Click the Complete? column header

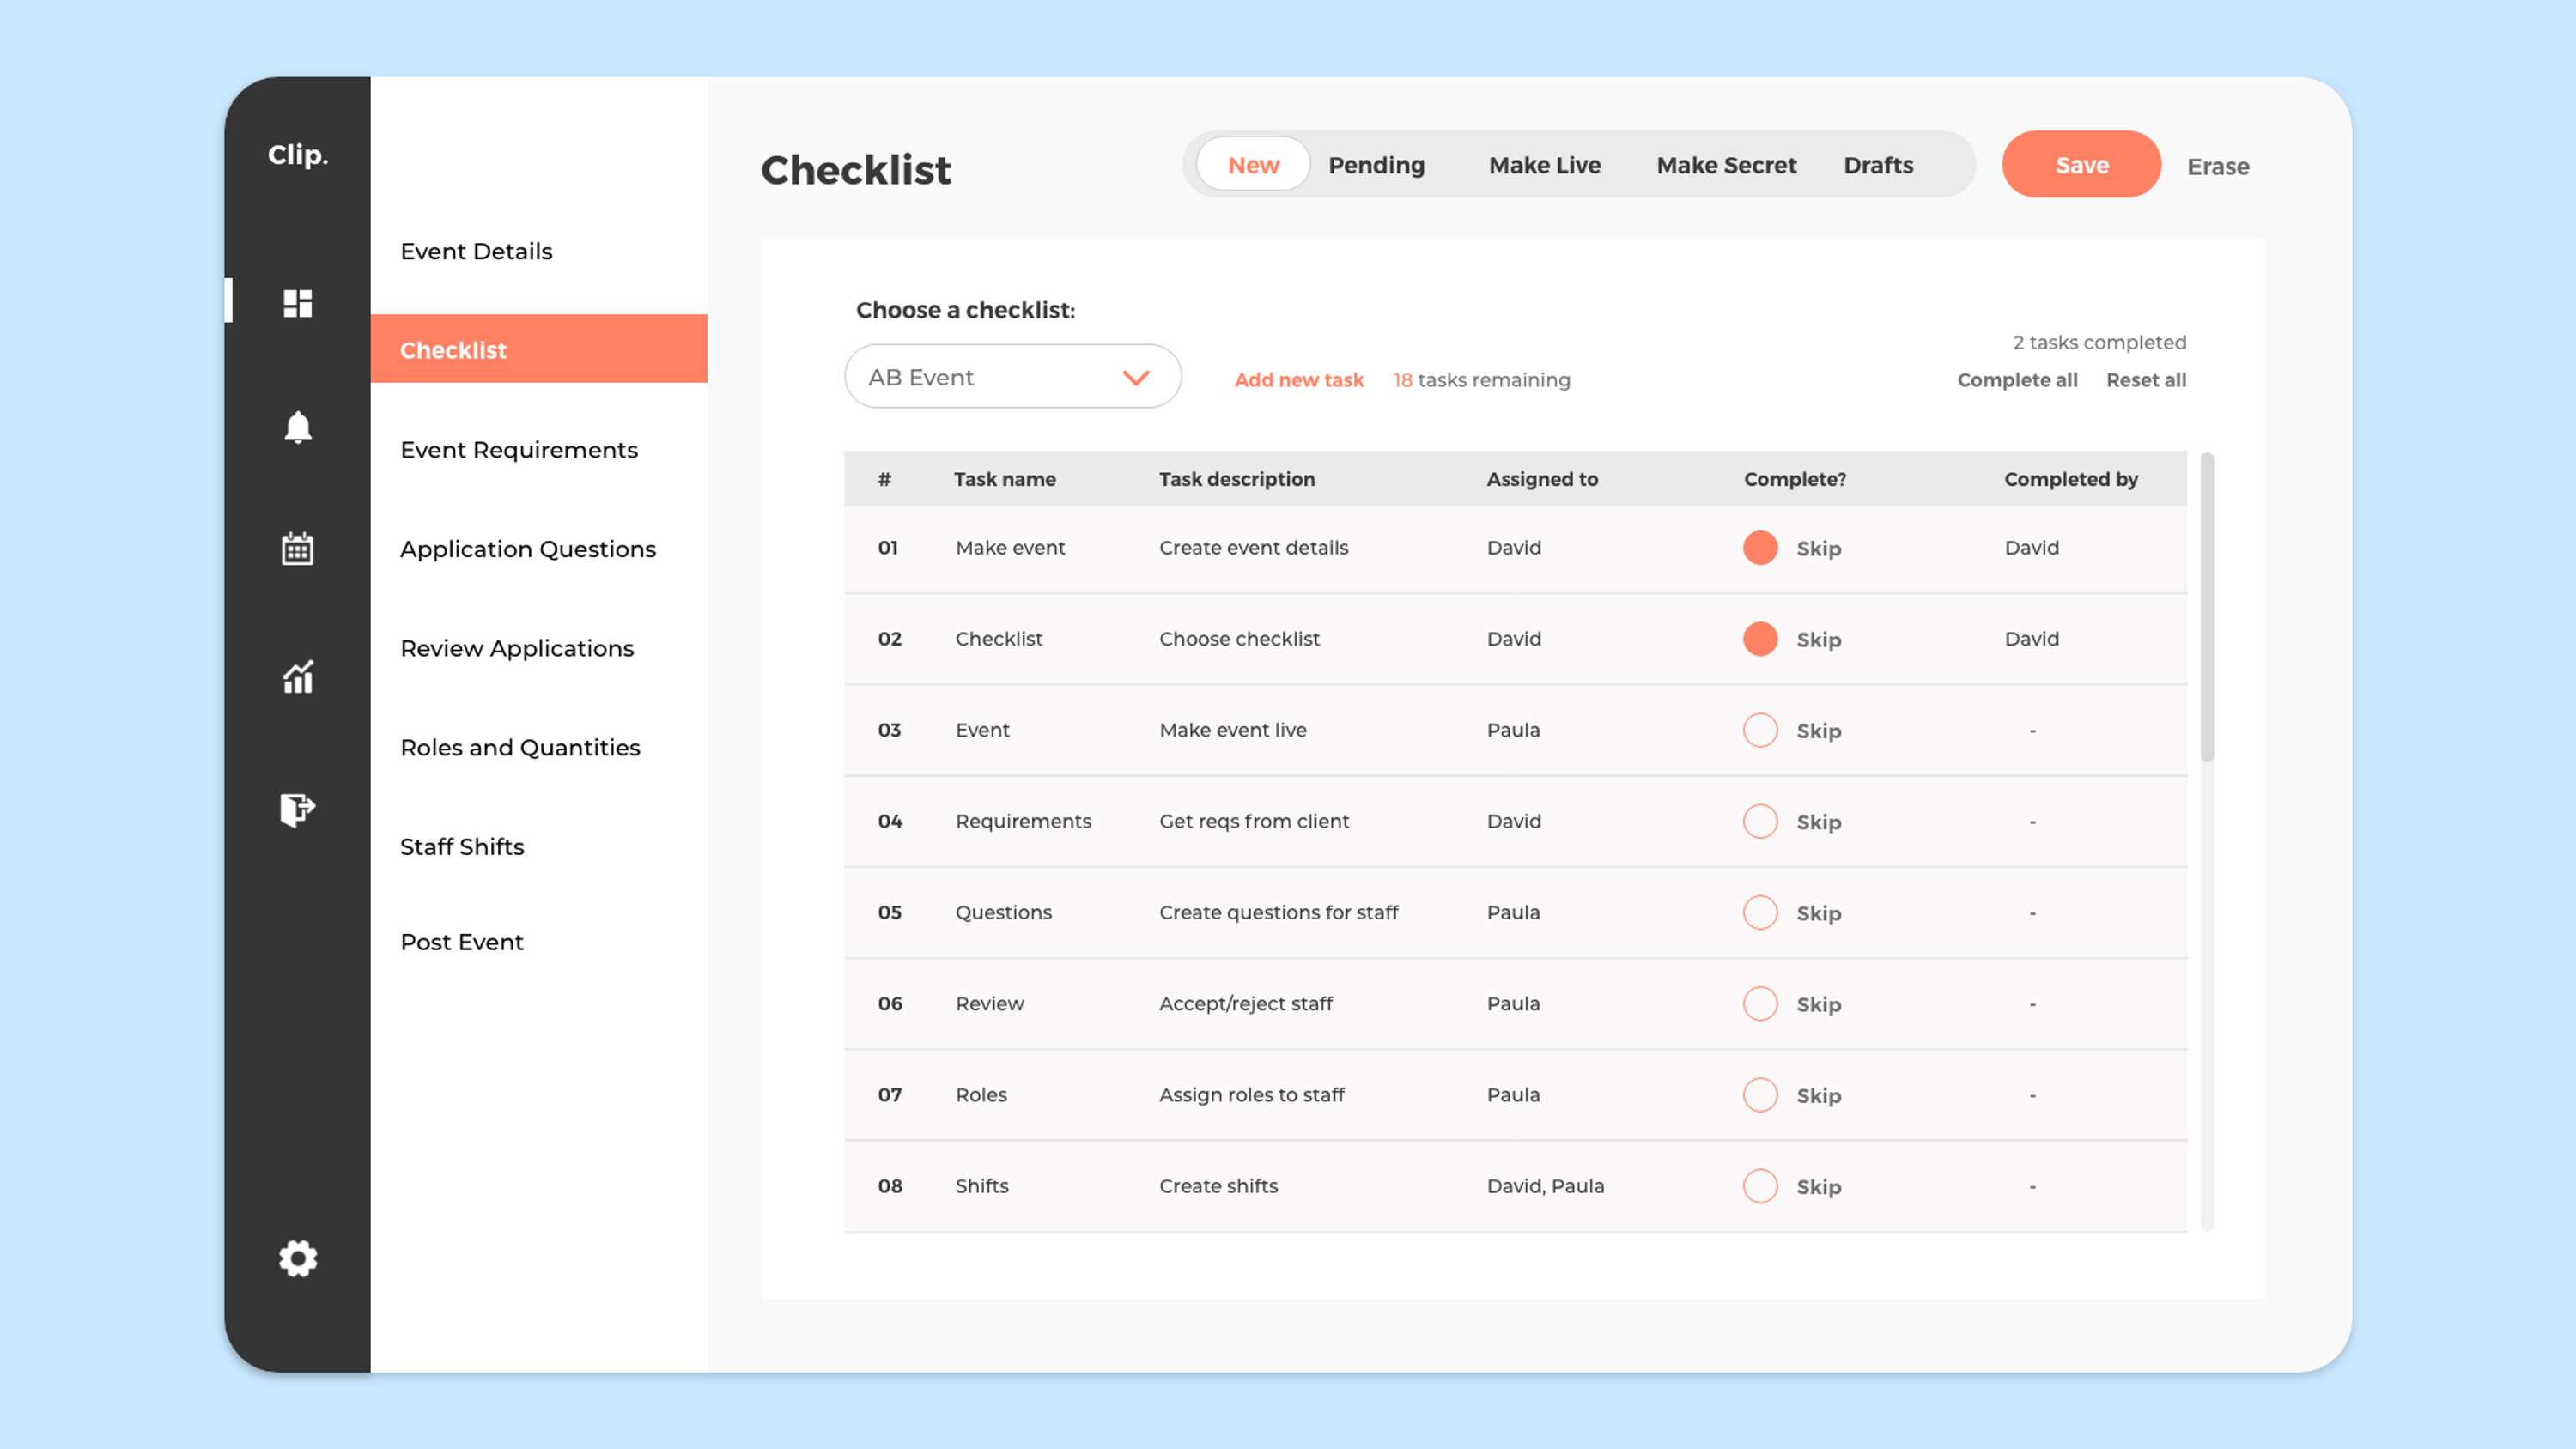click(1795, 479)
